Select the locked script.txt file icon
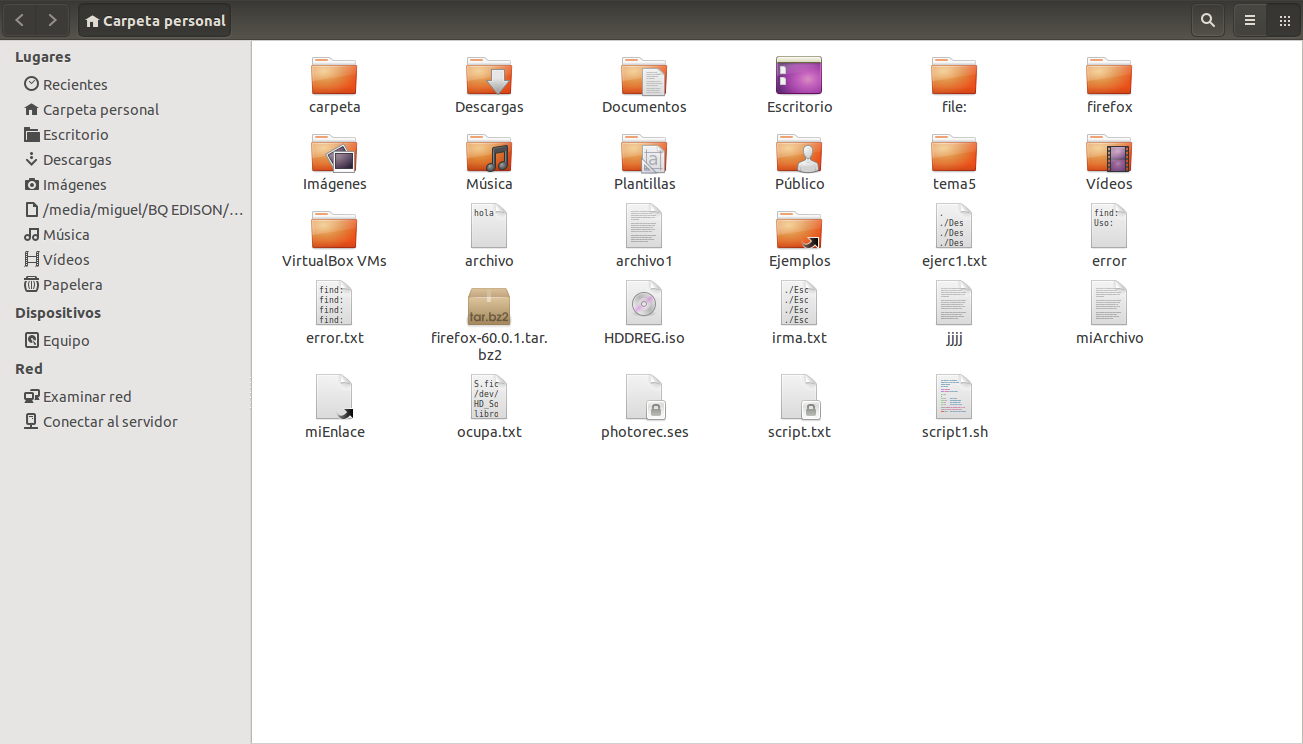 point(799,397)
